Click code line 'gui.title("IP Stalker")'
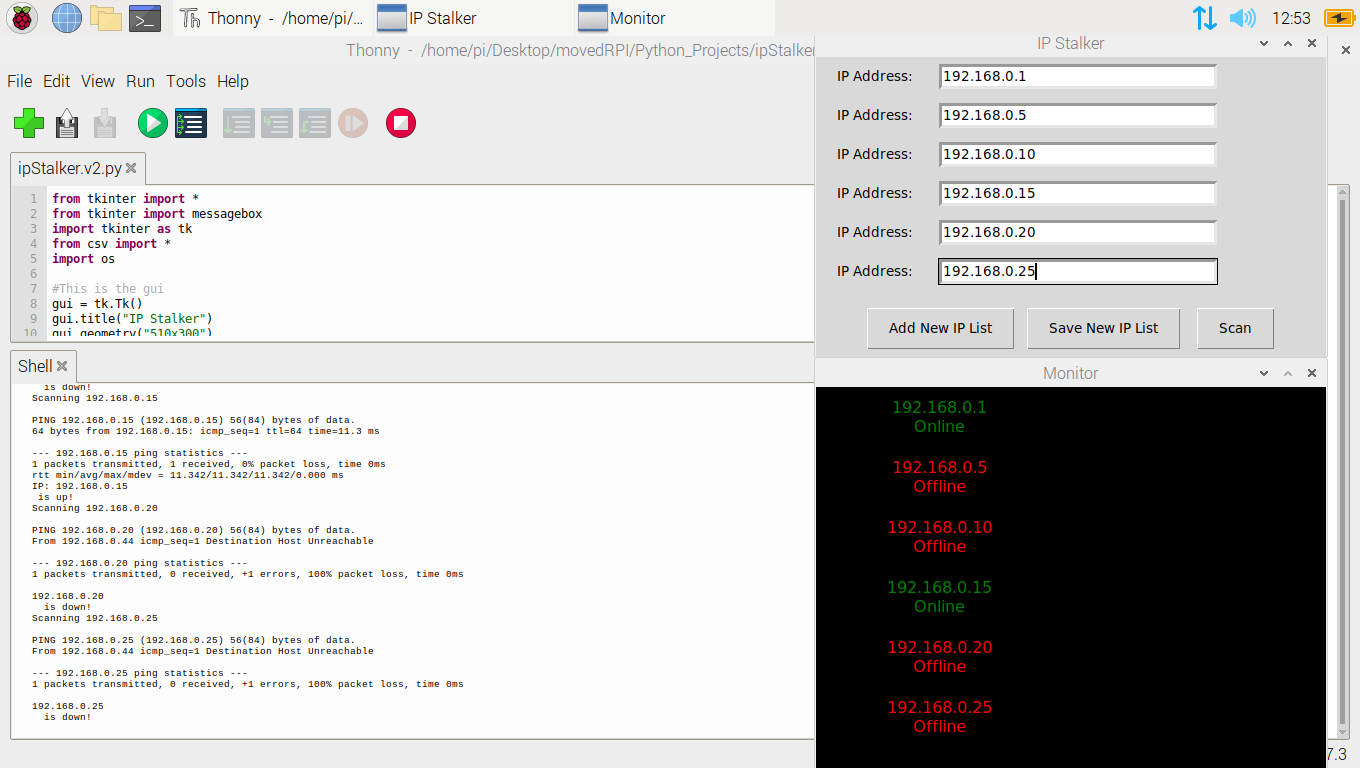The height and width of the screenshot is (768, 1360). [x=133, y=319]
